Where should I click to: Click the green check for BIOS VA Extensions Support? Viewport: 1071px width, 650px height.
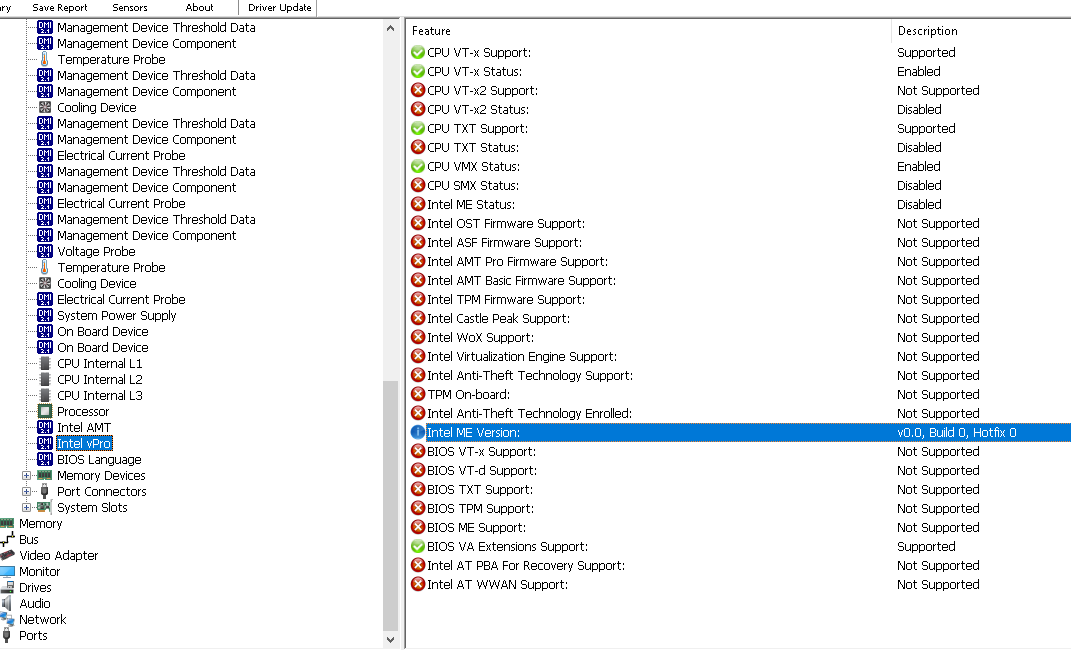[x=418, y=546]
